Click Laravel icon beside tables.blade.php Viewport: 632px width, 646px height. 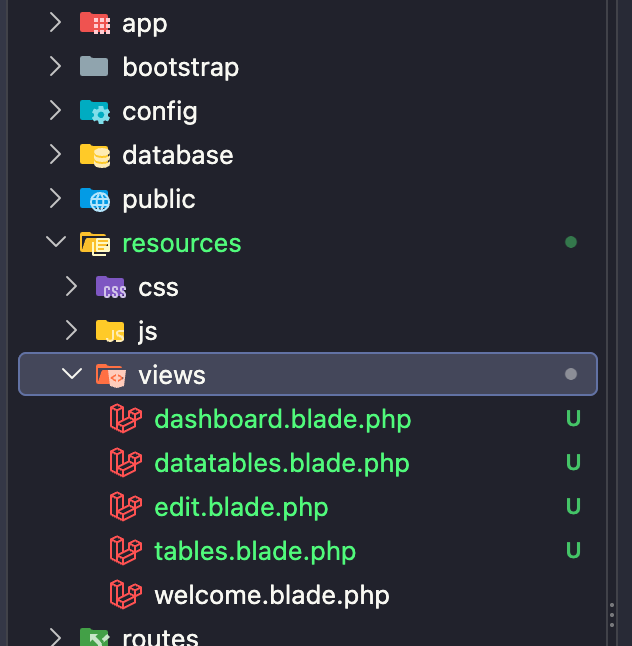click(x=126, y=551)
